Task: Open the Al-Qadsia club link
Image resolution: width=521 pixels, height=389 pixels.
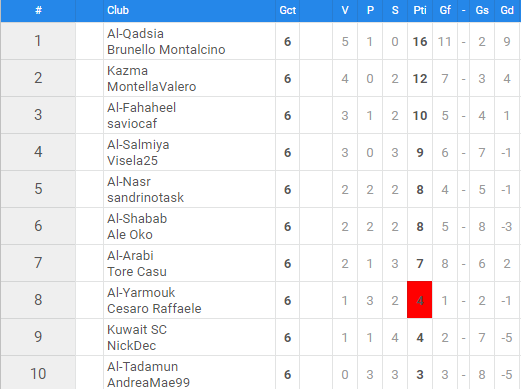Action: point(135,34)
